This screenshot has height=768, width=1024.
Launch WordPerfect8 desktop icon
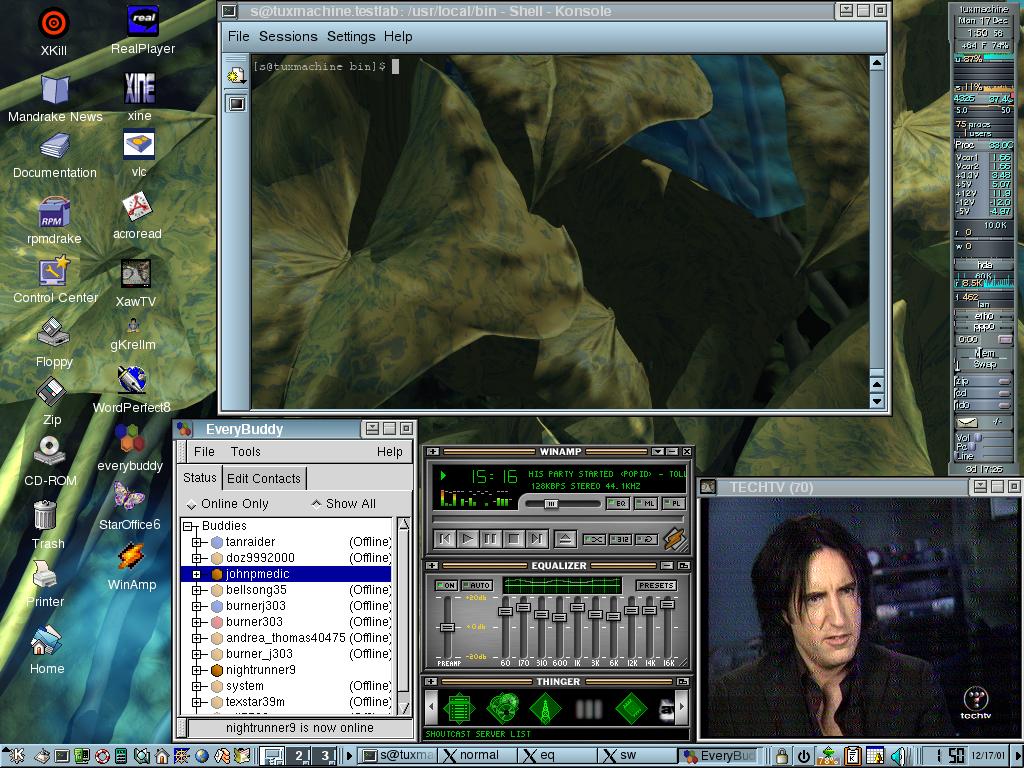click(x=132, y=380)
